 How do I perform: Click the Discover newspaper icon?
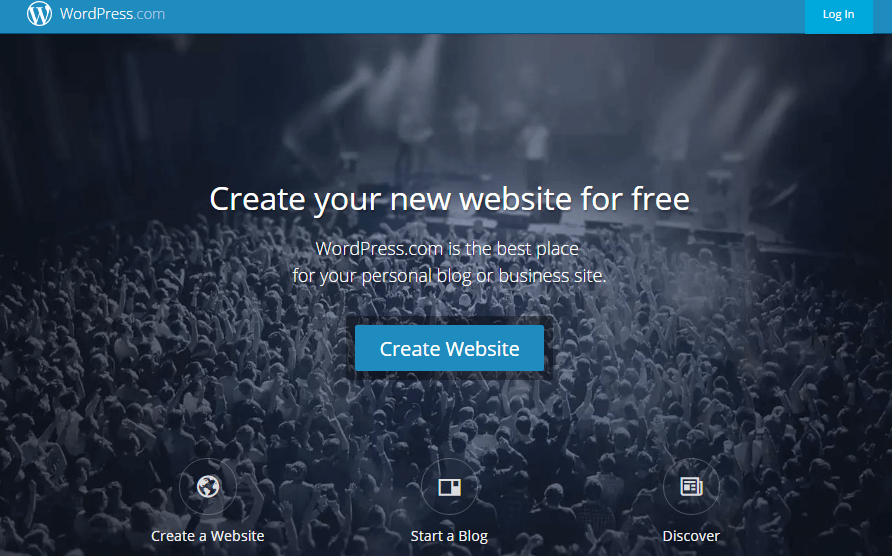(x=691, y=487)
